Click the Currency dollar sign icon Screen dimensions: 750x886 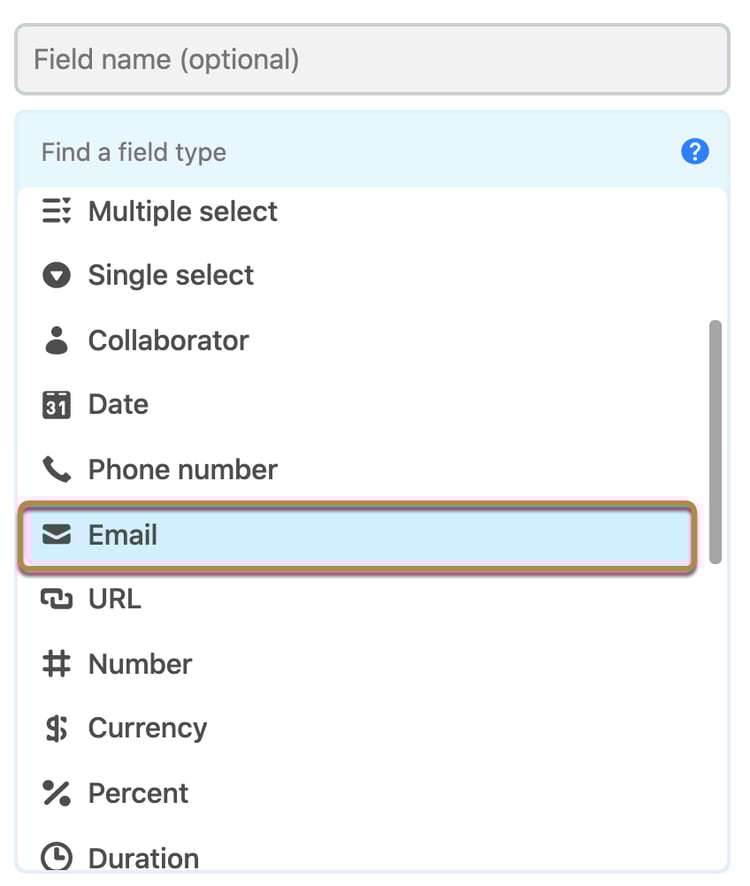tap(57, 728)
